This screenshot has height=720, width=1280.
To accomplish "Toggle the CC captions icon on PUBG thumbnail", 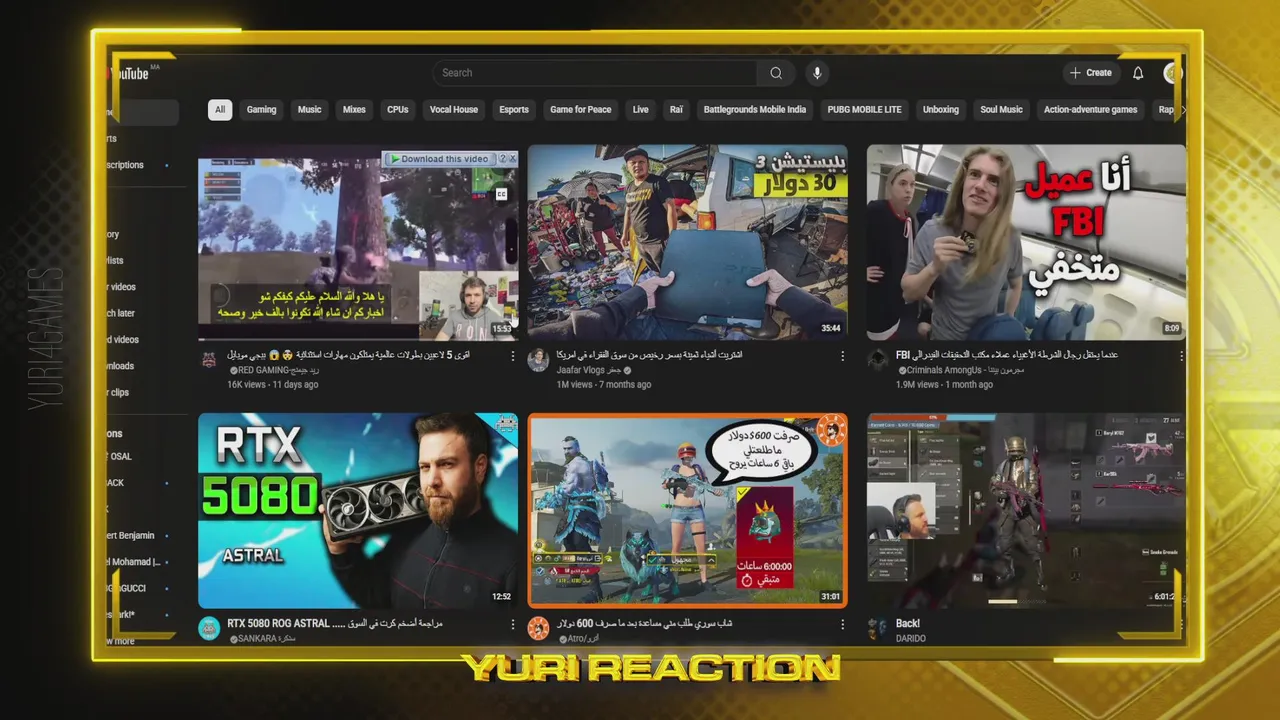I will pos(501,194).
